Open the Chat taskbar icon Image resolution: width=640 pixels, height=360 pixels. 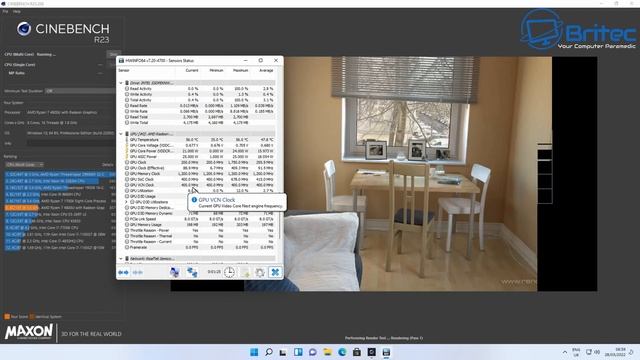coord(313,352)
